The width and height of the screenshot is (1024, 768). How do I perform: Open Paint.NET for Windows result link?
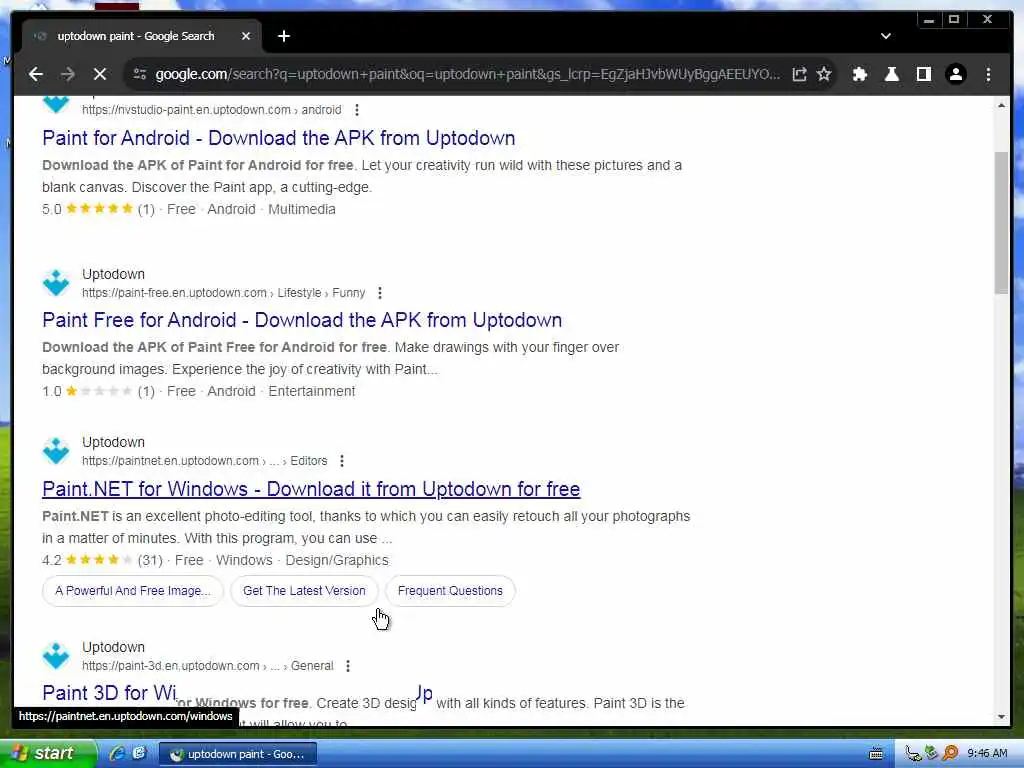[x=312, y=489]
